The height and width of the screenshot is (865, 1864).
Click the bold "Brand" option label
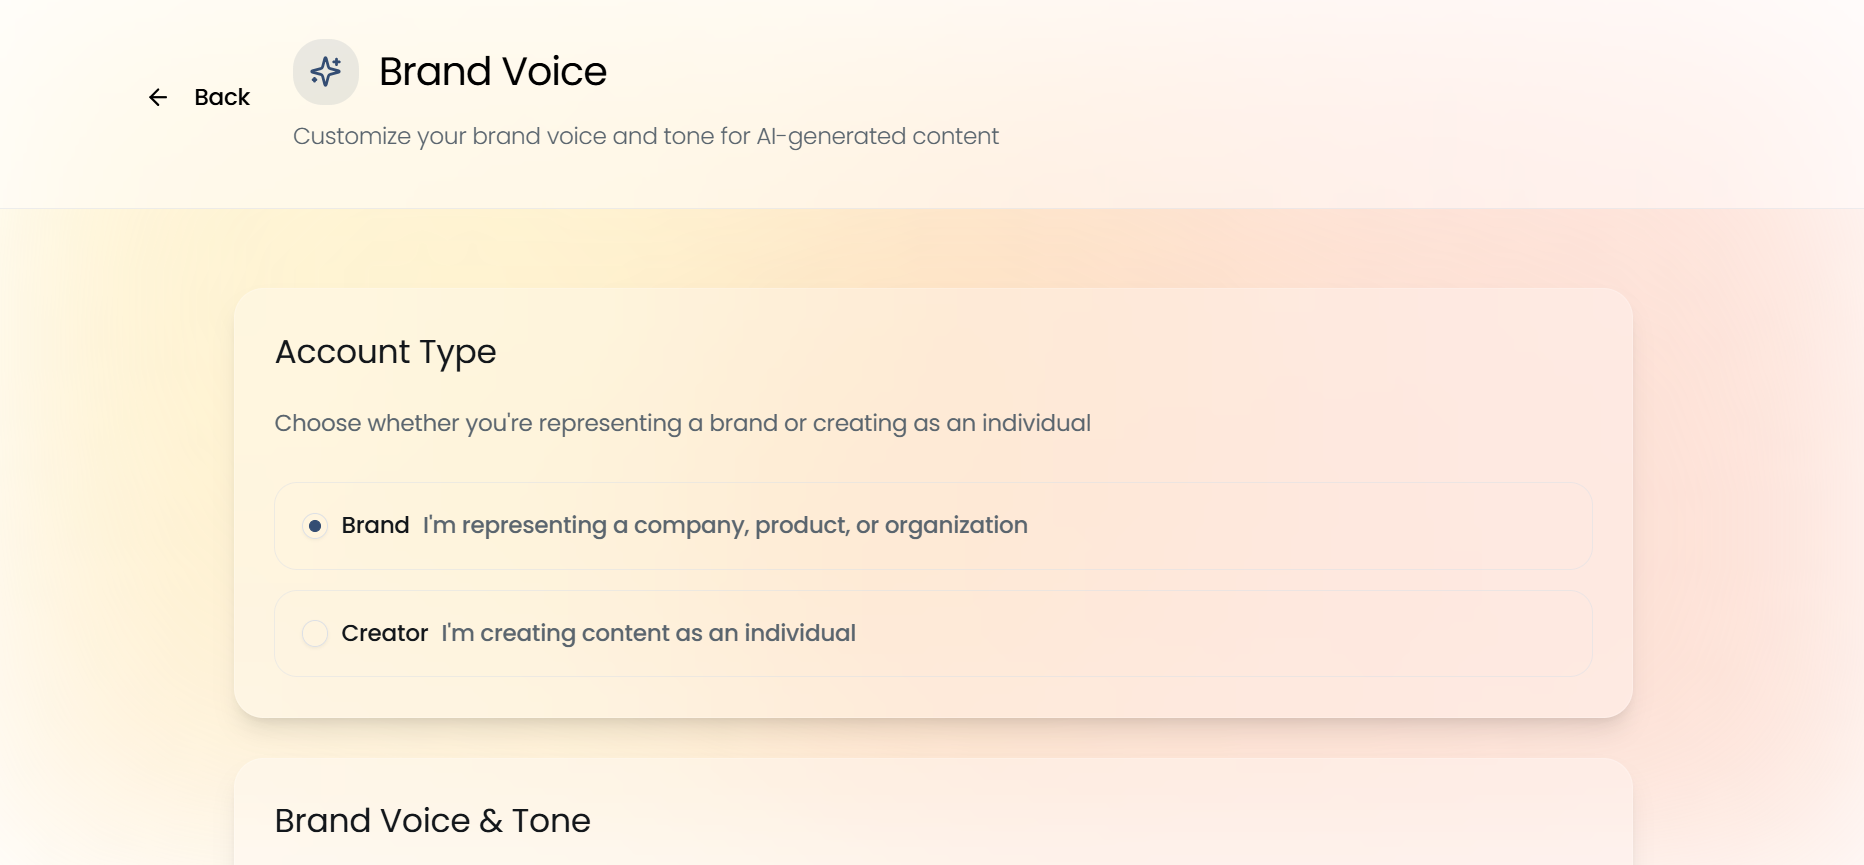375,526
